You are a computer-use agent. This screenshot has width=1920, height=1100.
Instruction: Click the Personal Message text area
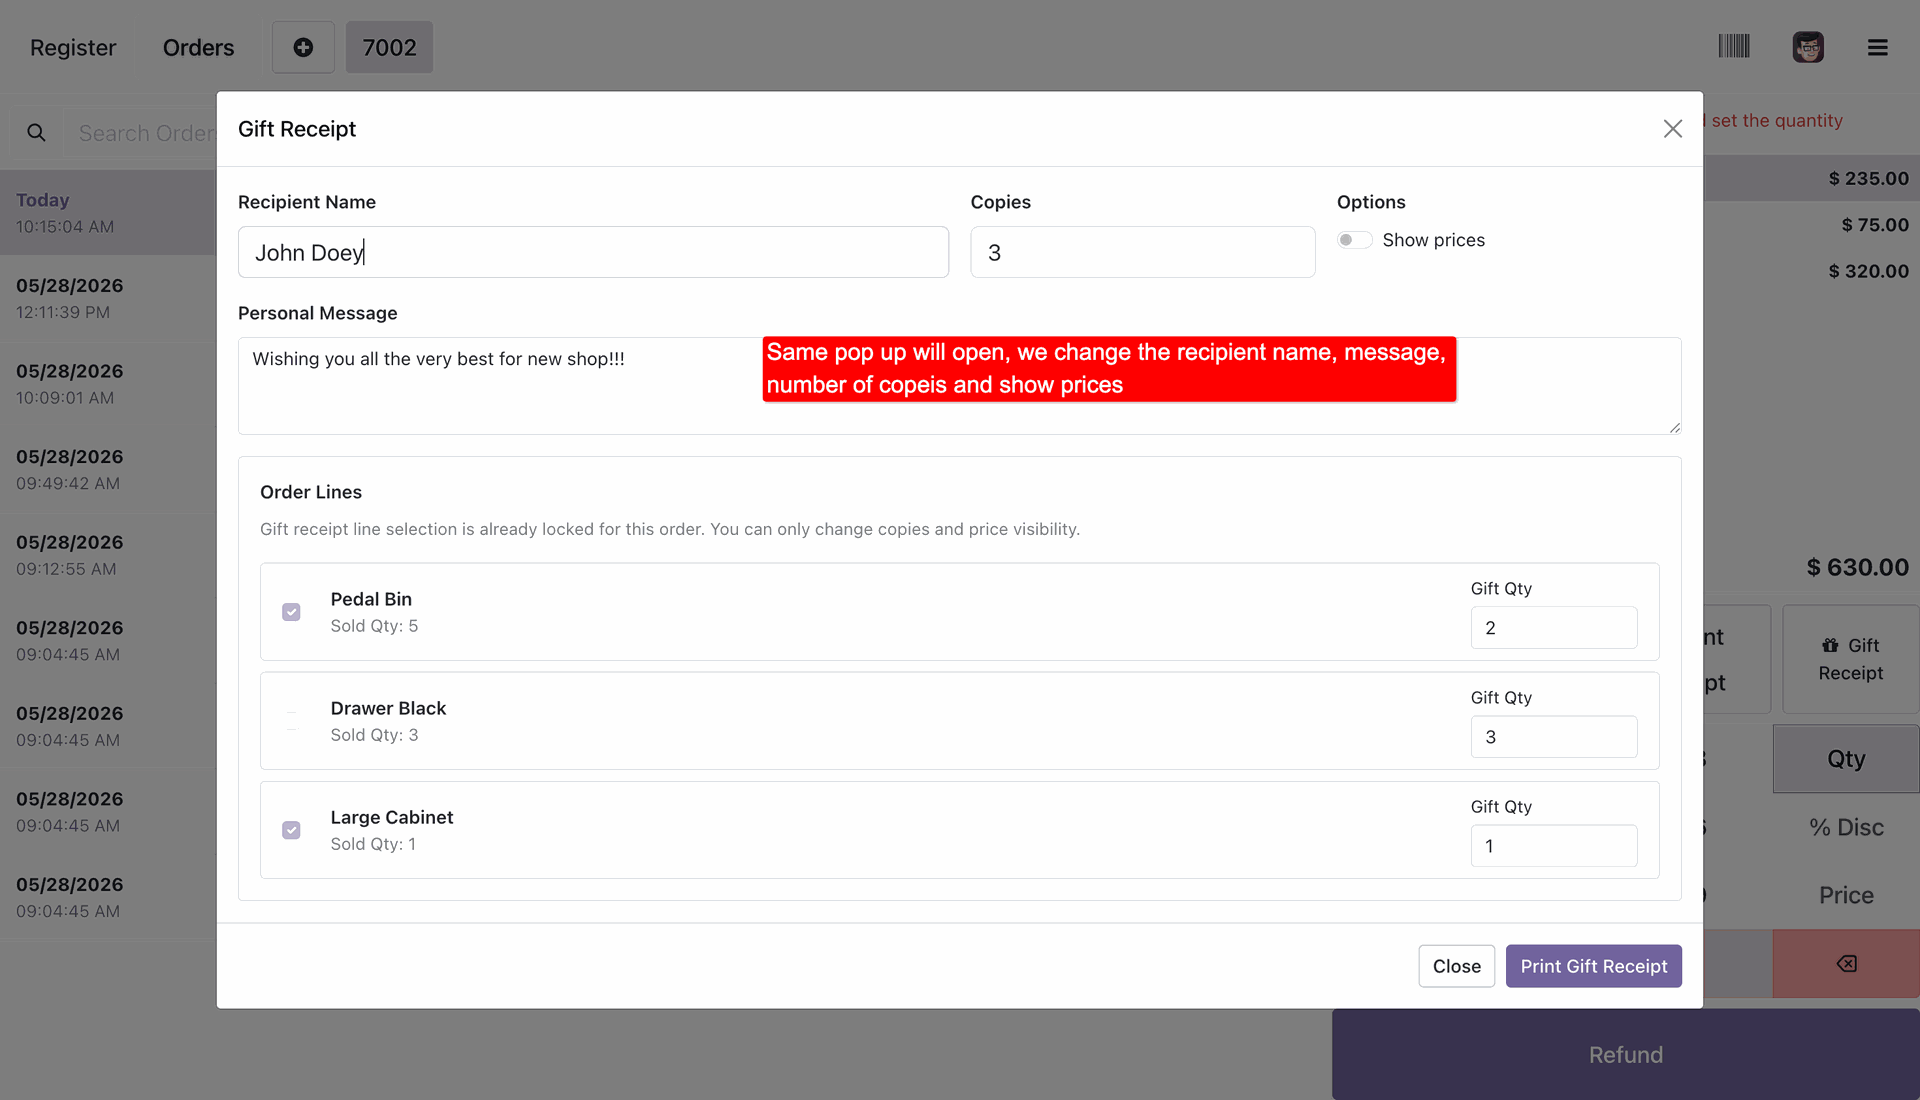click(959, 386)
